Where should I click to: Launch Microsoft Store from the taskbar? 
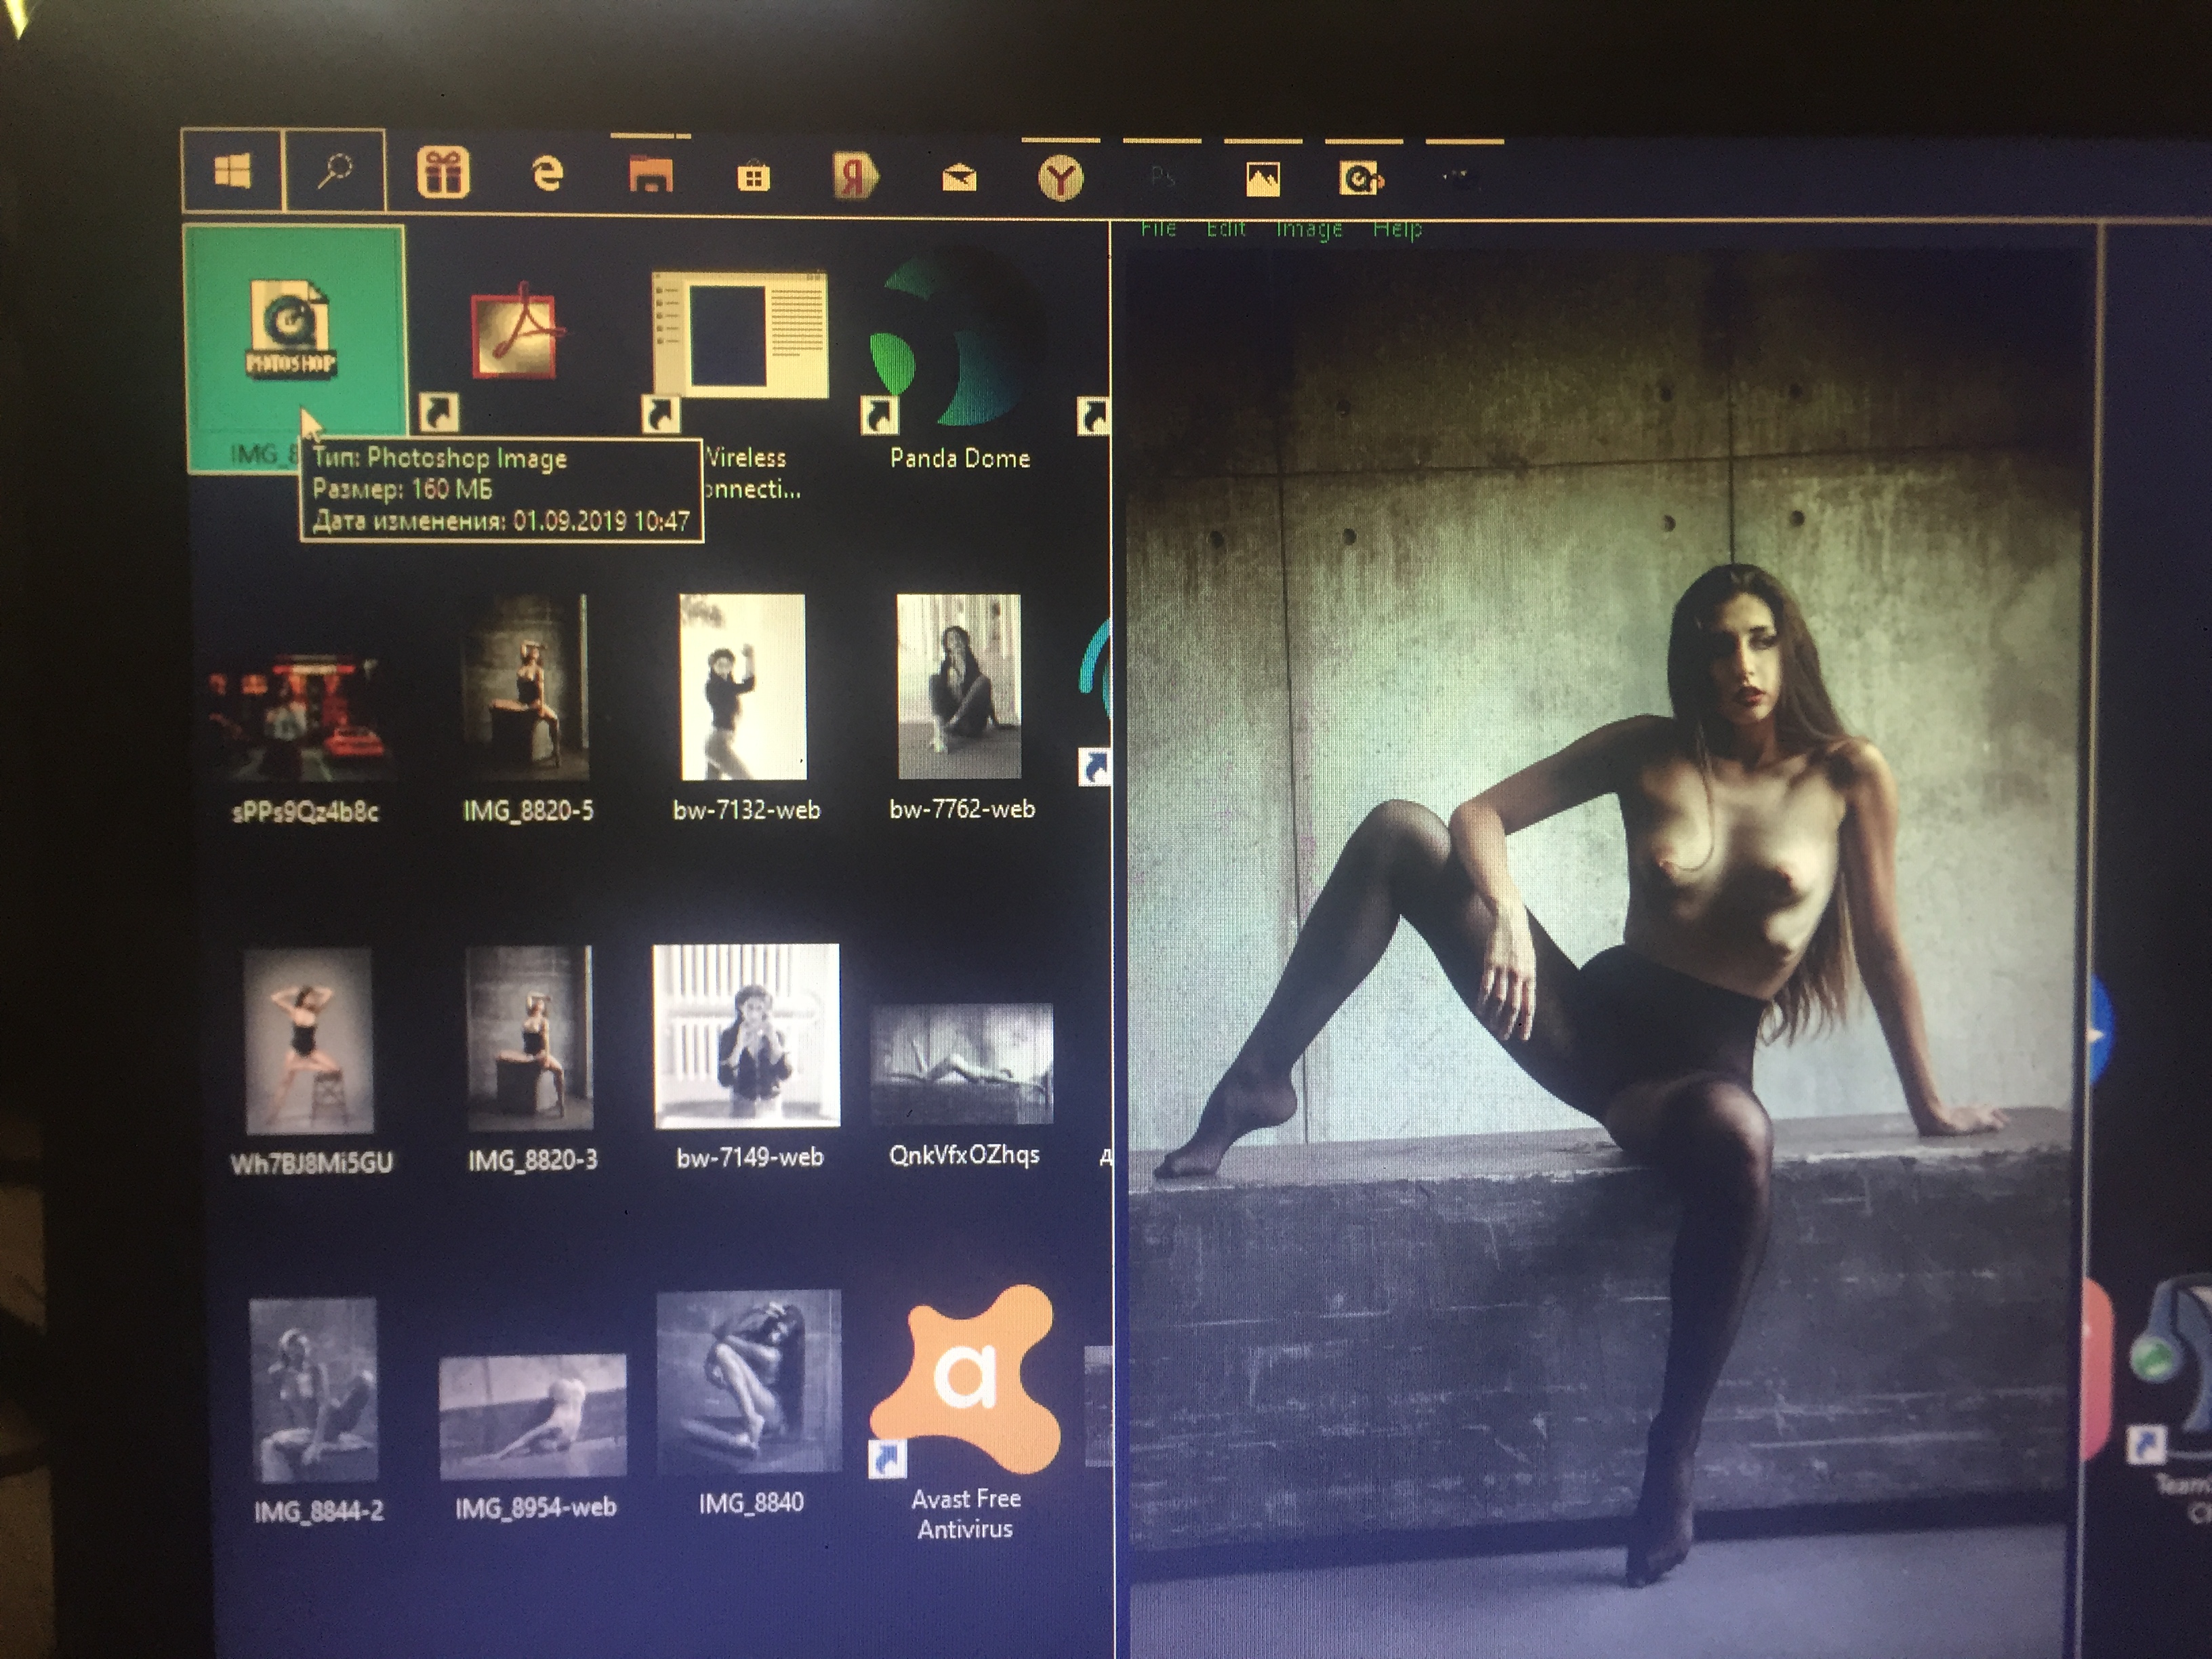coord(753,178)
